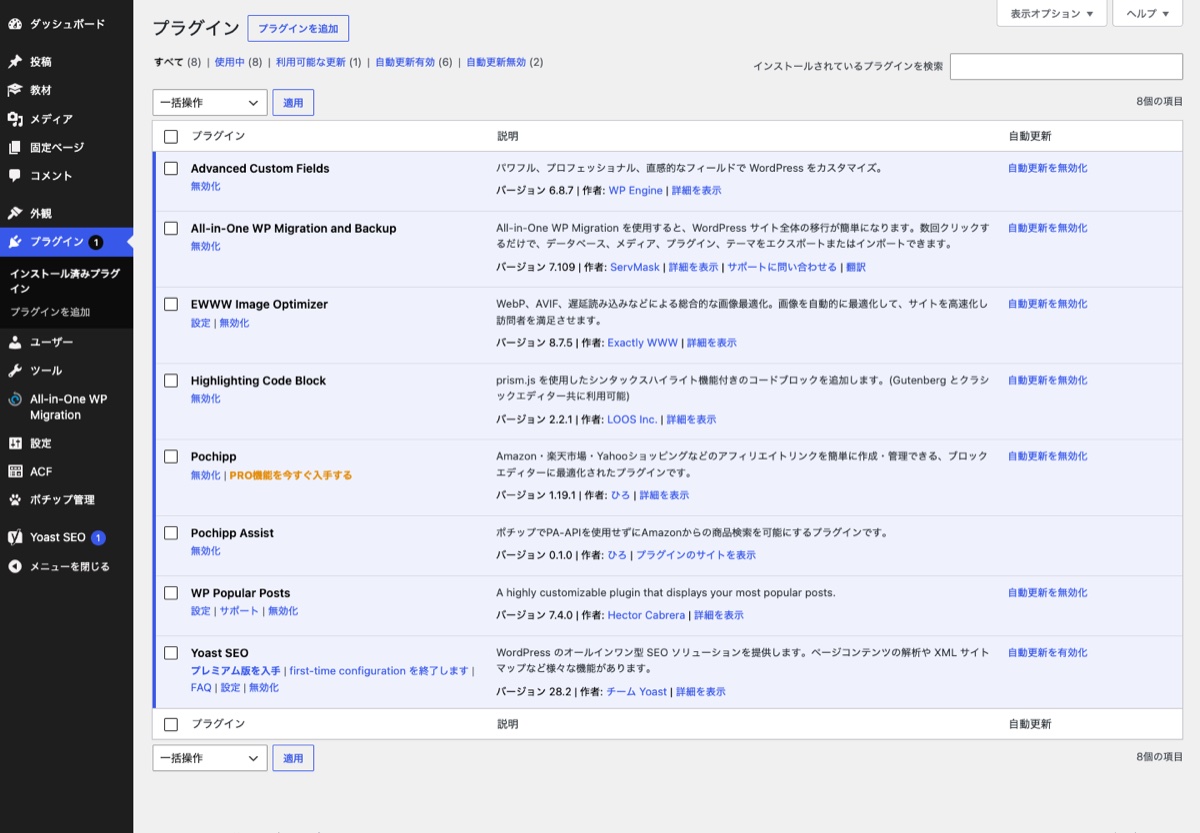Click サポートに問い合わせる link for All-in-One

[782, 267]
